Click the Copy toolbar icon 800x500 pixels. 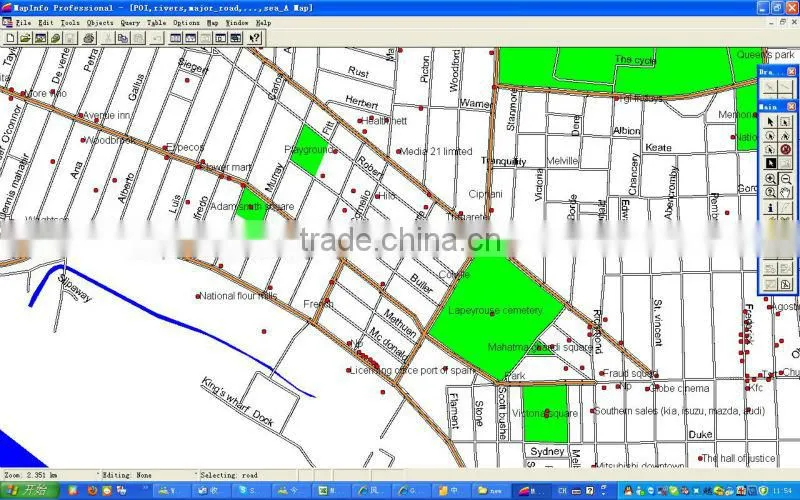[x=123, y=38]
